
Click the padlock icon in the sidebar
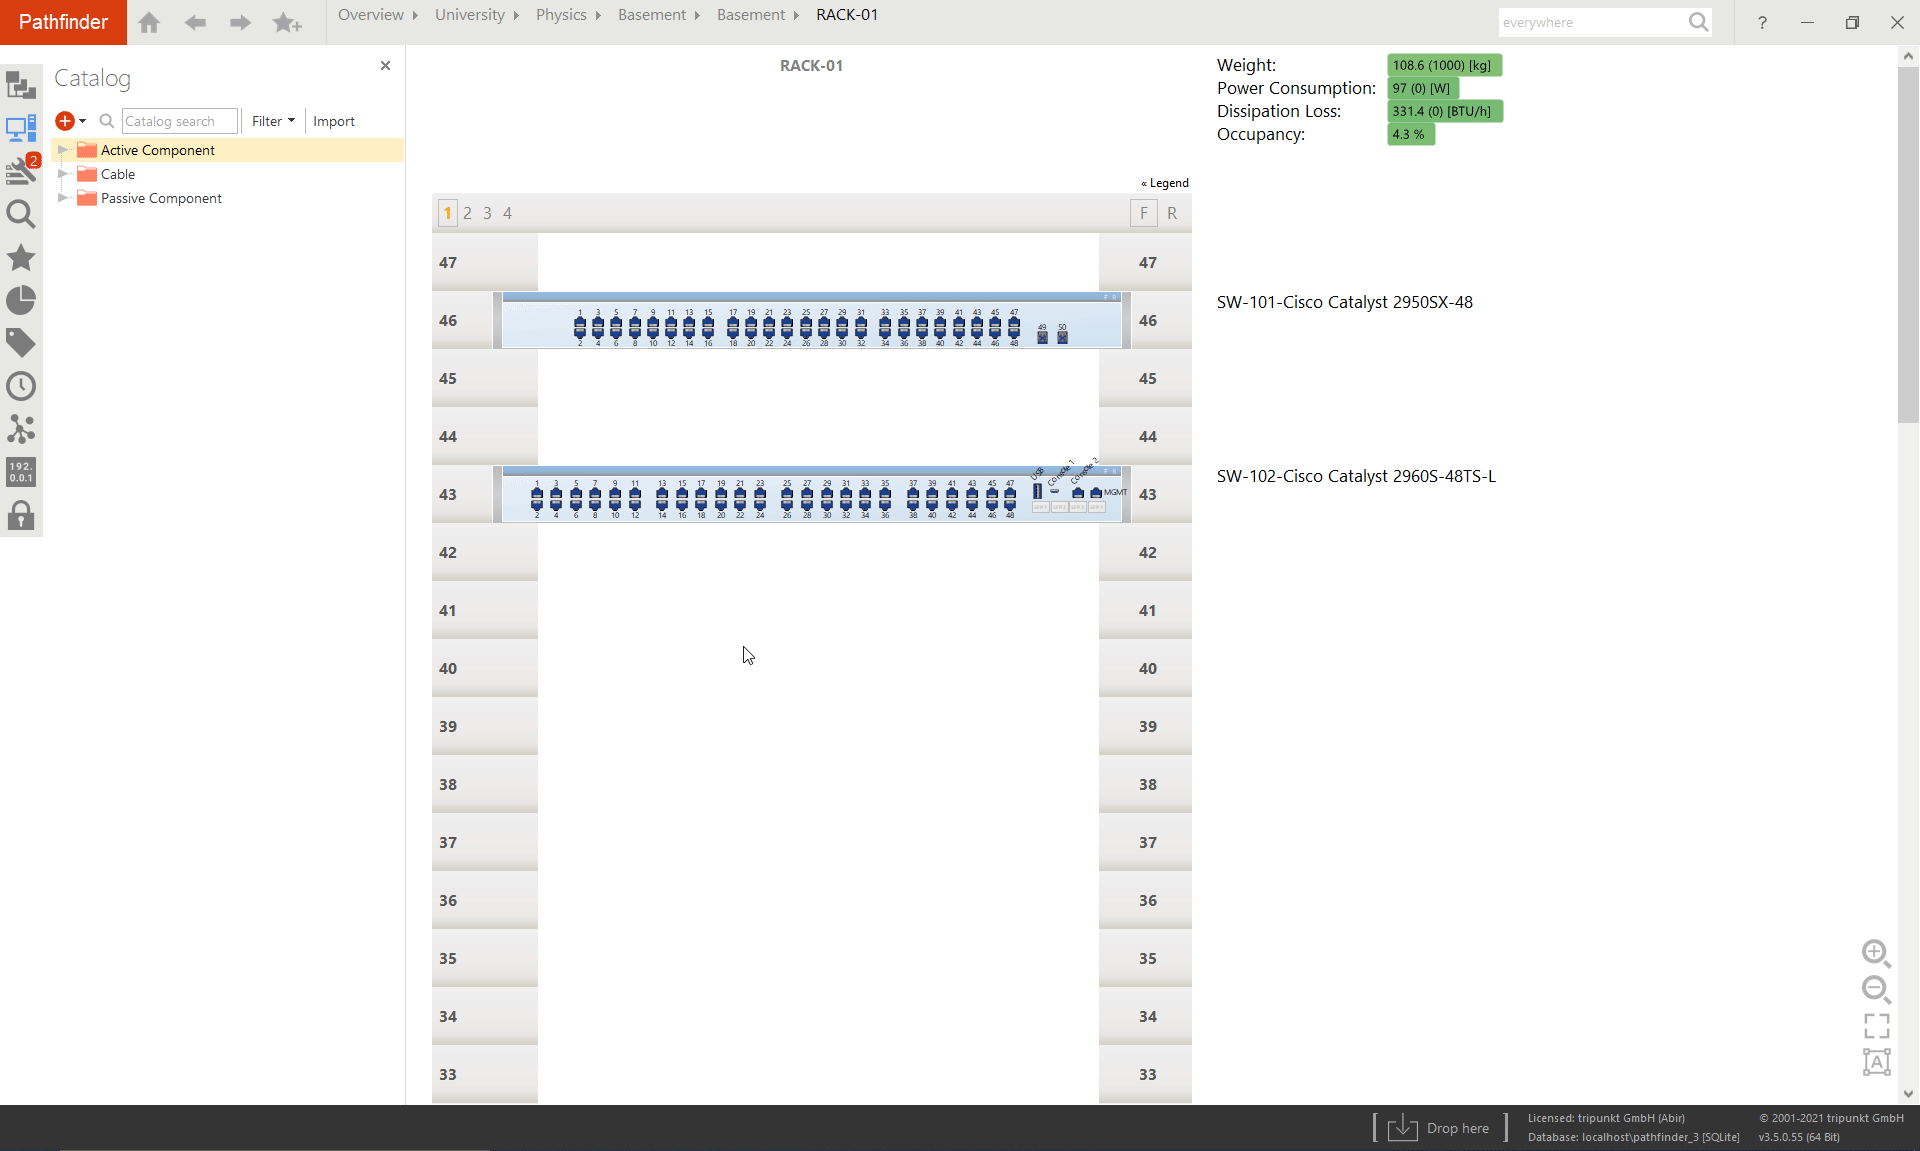[21, 516]
